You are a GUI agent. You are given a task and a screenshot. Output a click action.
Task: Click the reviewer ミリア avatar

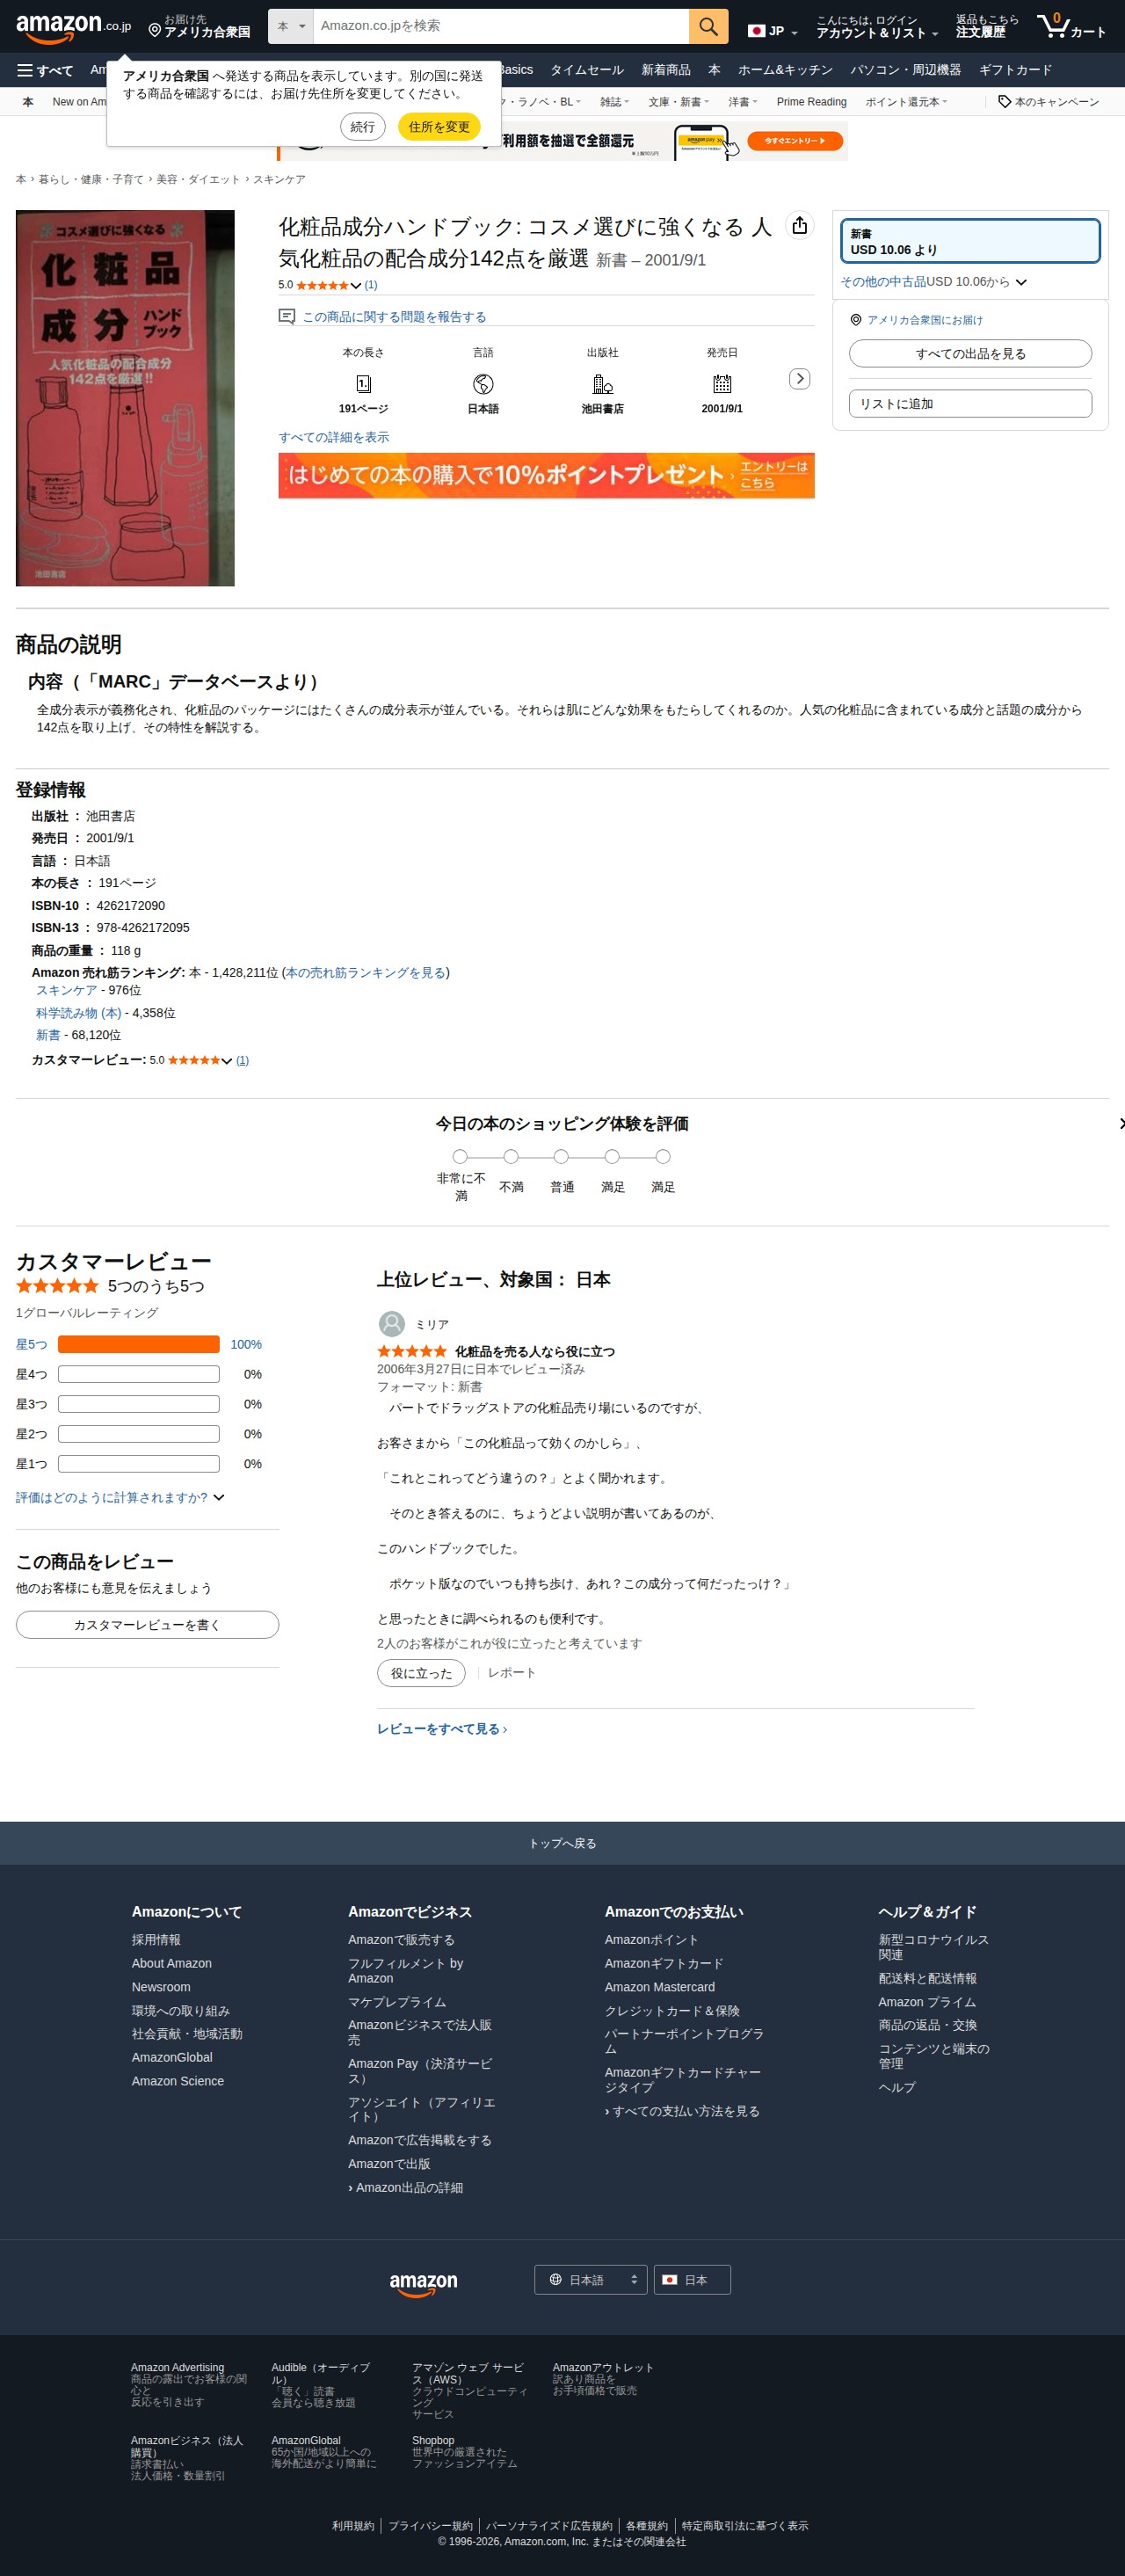point(392,1324)
